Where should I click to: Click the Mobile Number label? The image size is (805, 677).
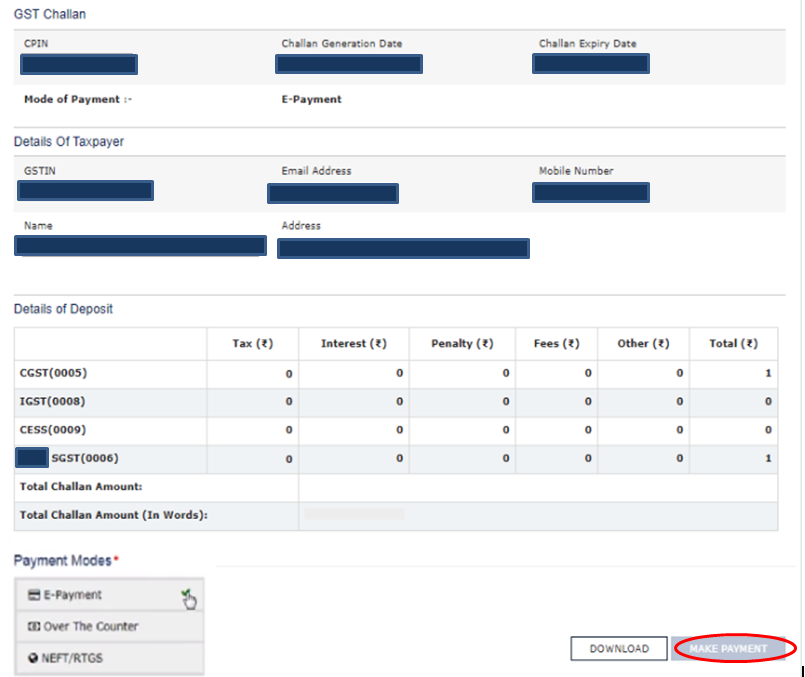tap(576, 171)
